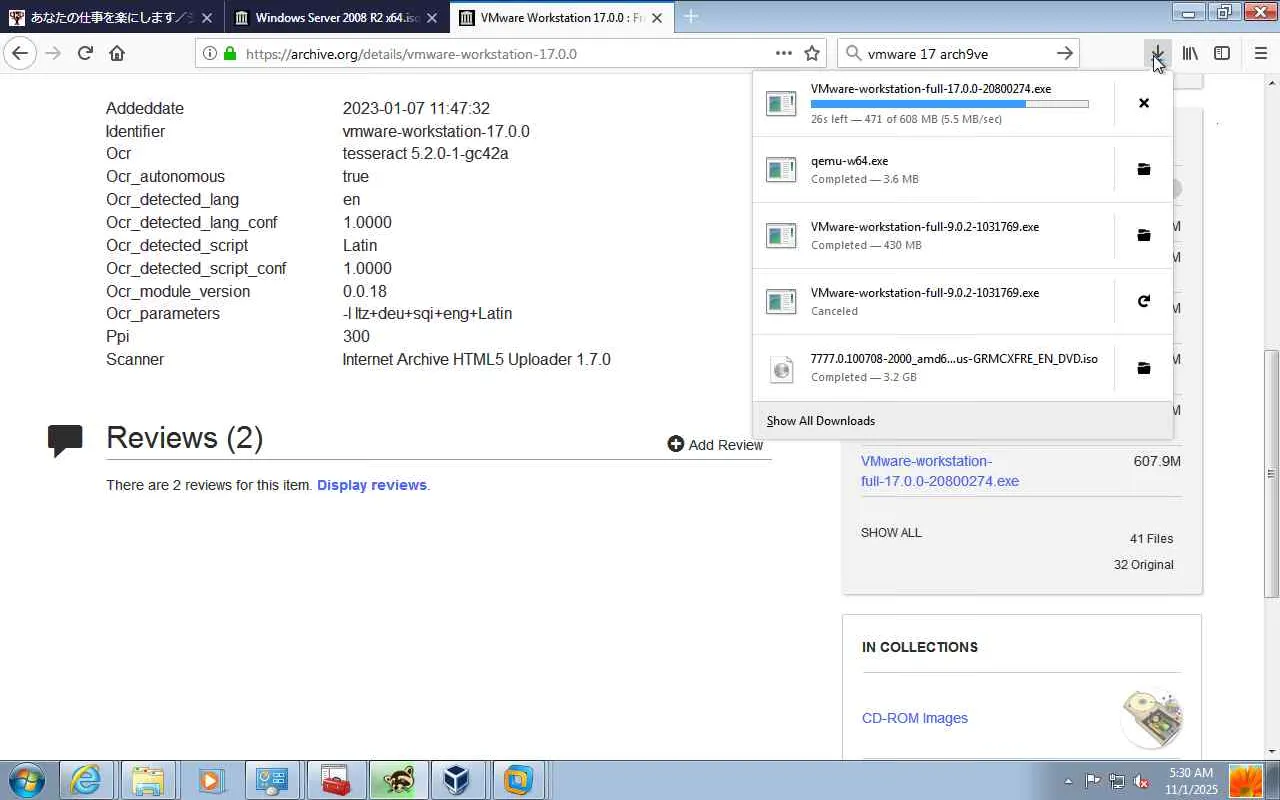Open the CD-ROM Images collection link

click(x=915, y=718)
